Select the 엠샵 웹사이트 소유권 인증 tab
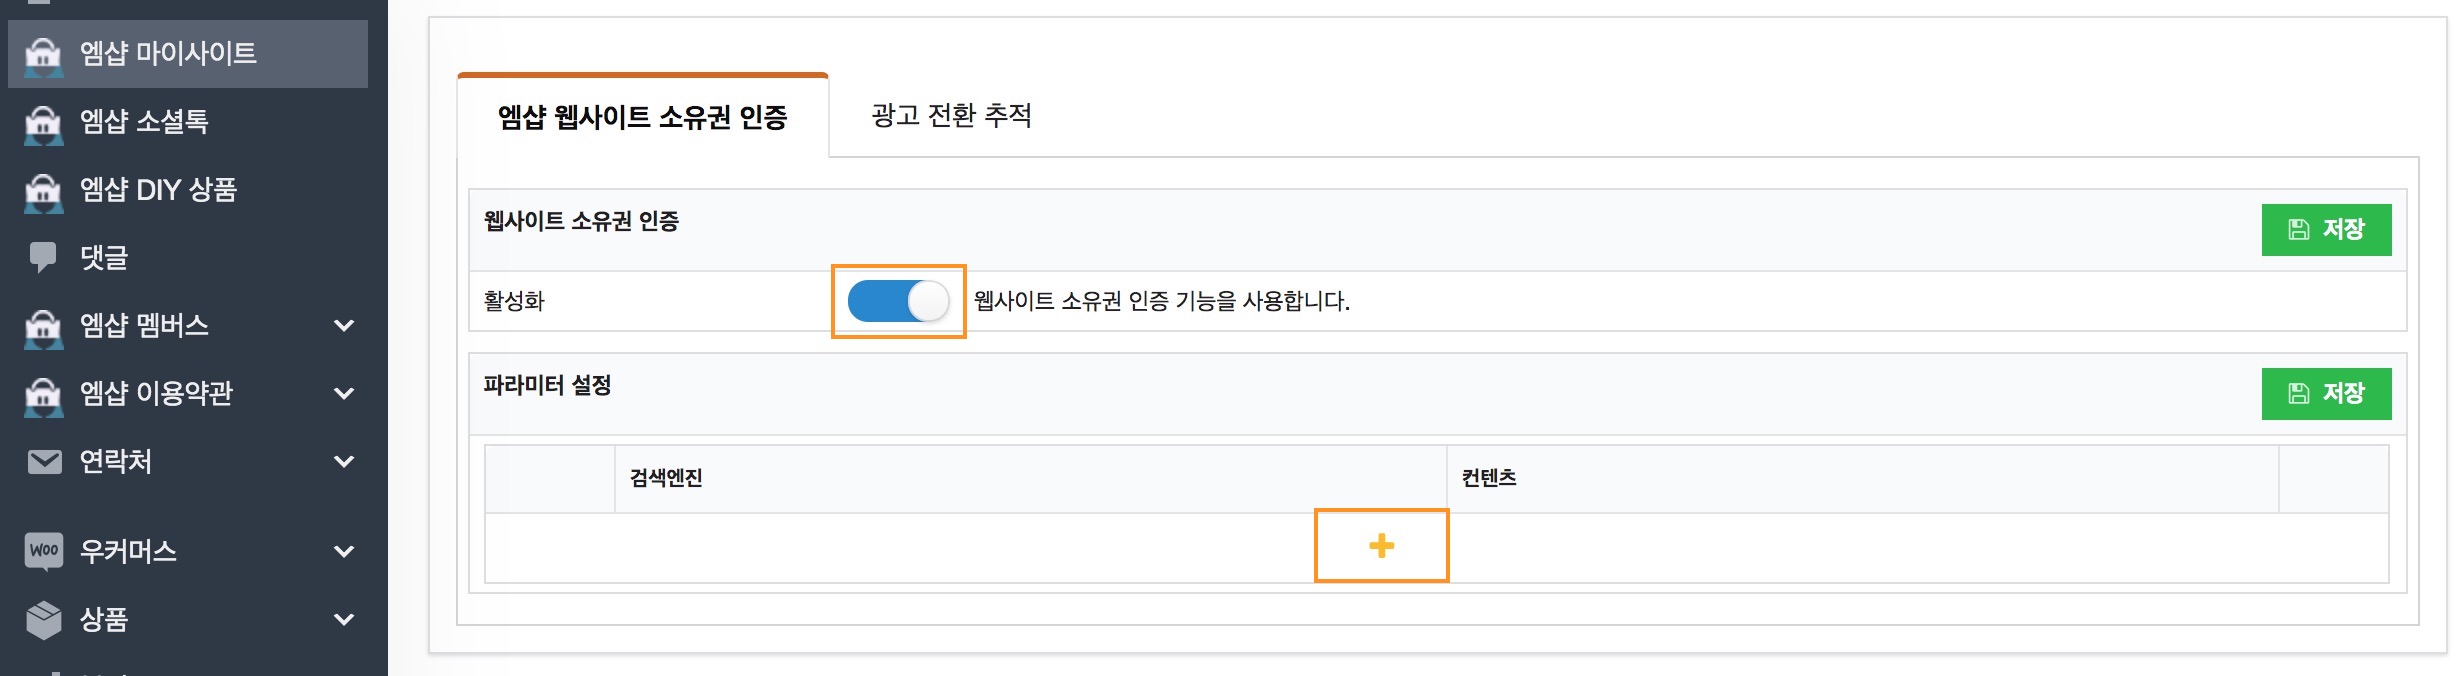The width and height of the screenshot is (2462, 676). pyautogui.click(x=642, y=118)
